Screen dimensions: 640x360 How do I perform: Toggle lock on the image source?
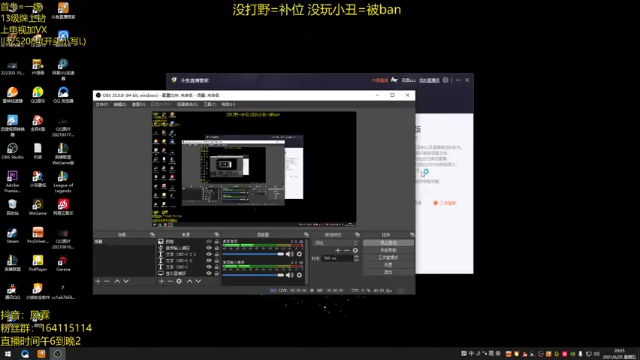click(x=217, y=242)
